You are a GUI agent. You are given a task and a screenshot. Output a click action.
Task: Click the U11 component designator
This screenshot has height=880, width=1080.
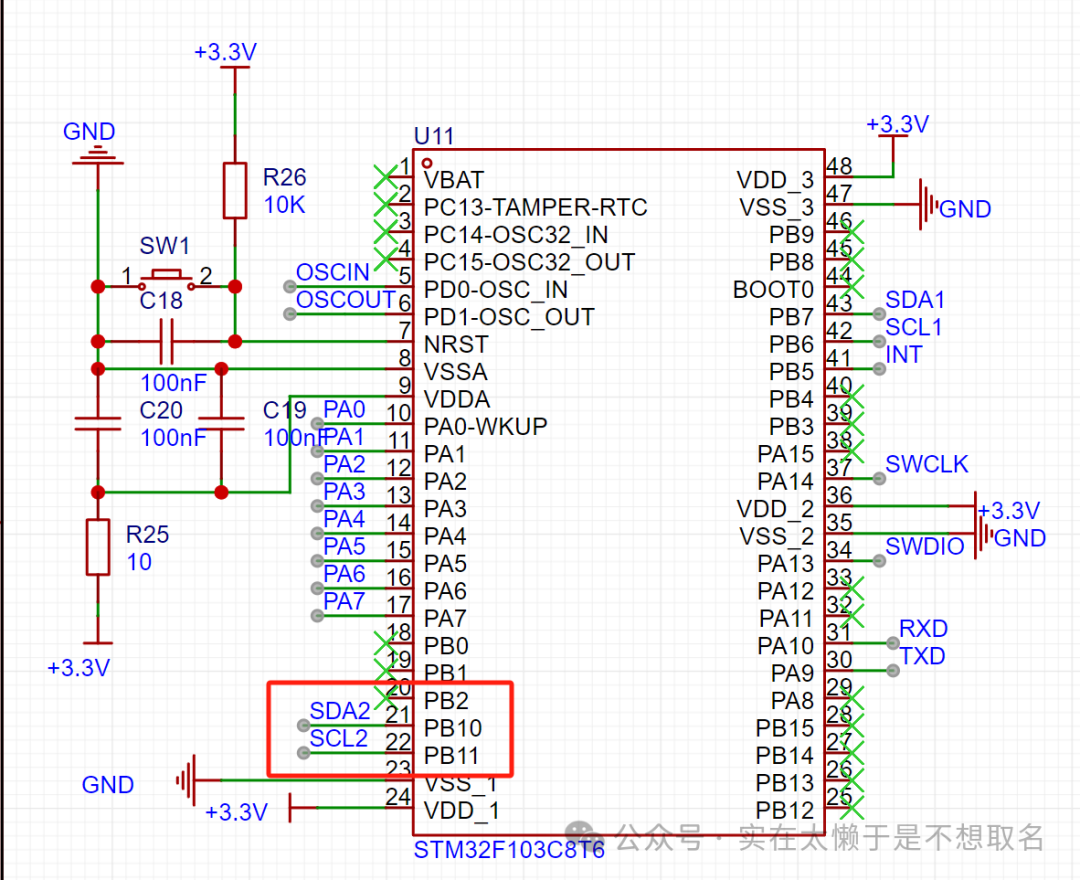[433, 136]
